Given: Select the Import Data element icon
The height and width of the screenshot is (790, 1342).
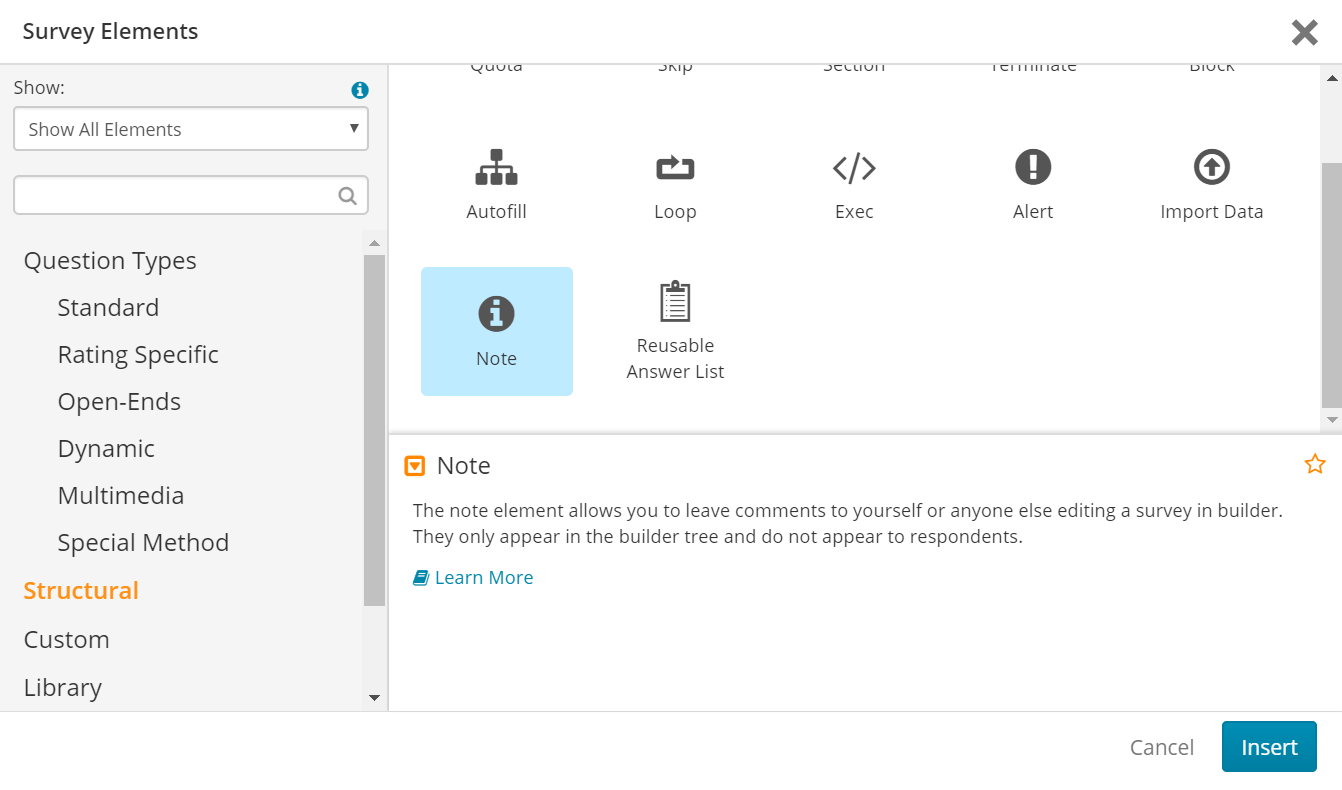Looking at the screenshot, I should point(1212,166).
